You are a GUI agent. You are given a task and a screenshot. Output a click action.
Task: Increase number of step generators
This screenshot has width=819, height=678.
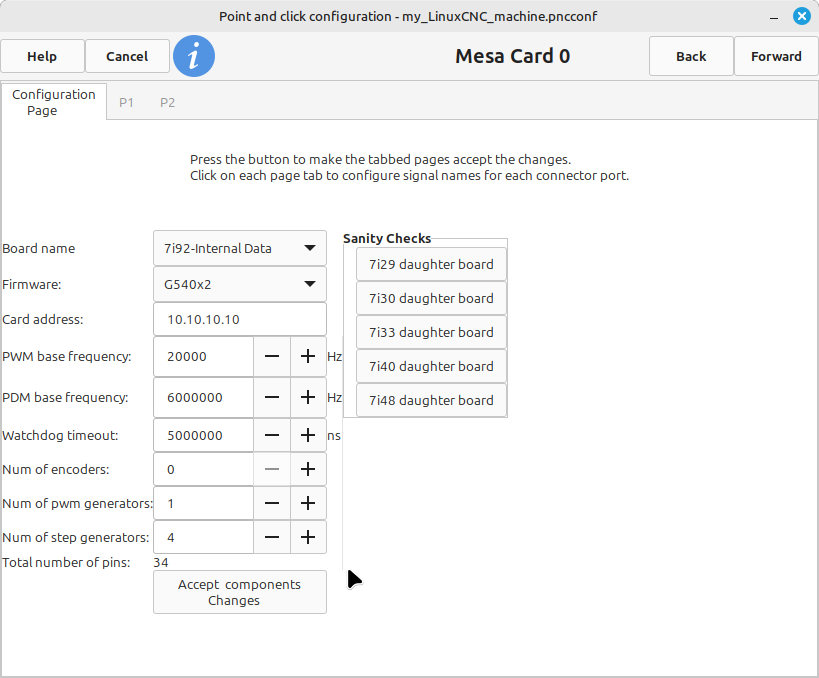tap(308, 537)
